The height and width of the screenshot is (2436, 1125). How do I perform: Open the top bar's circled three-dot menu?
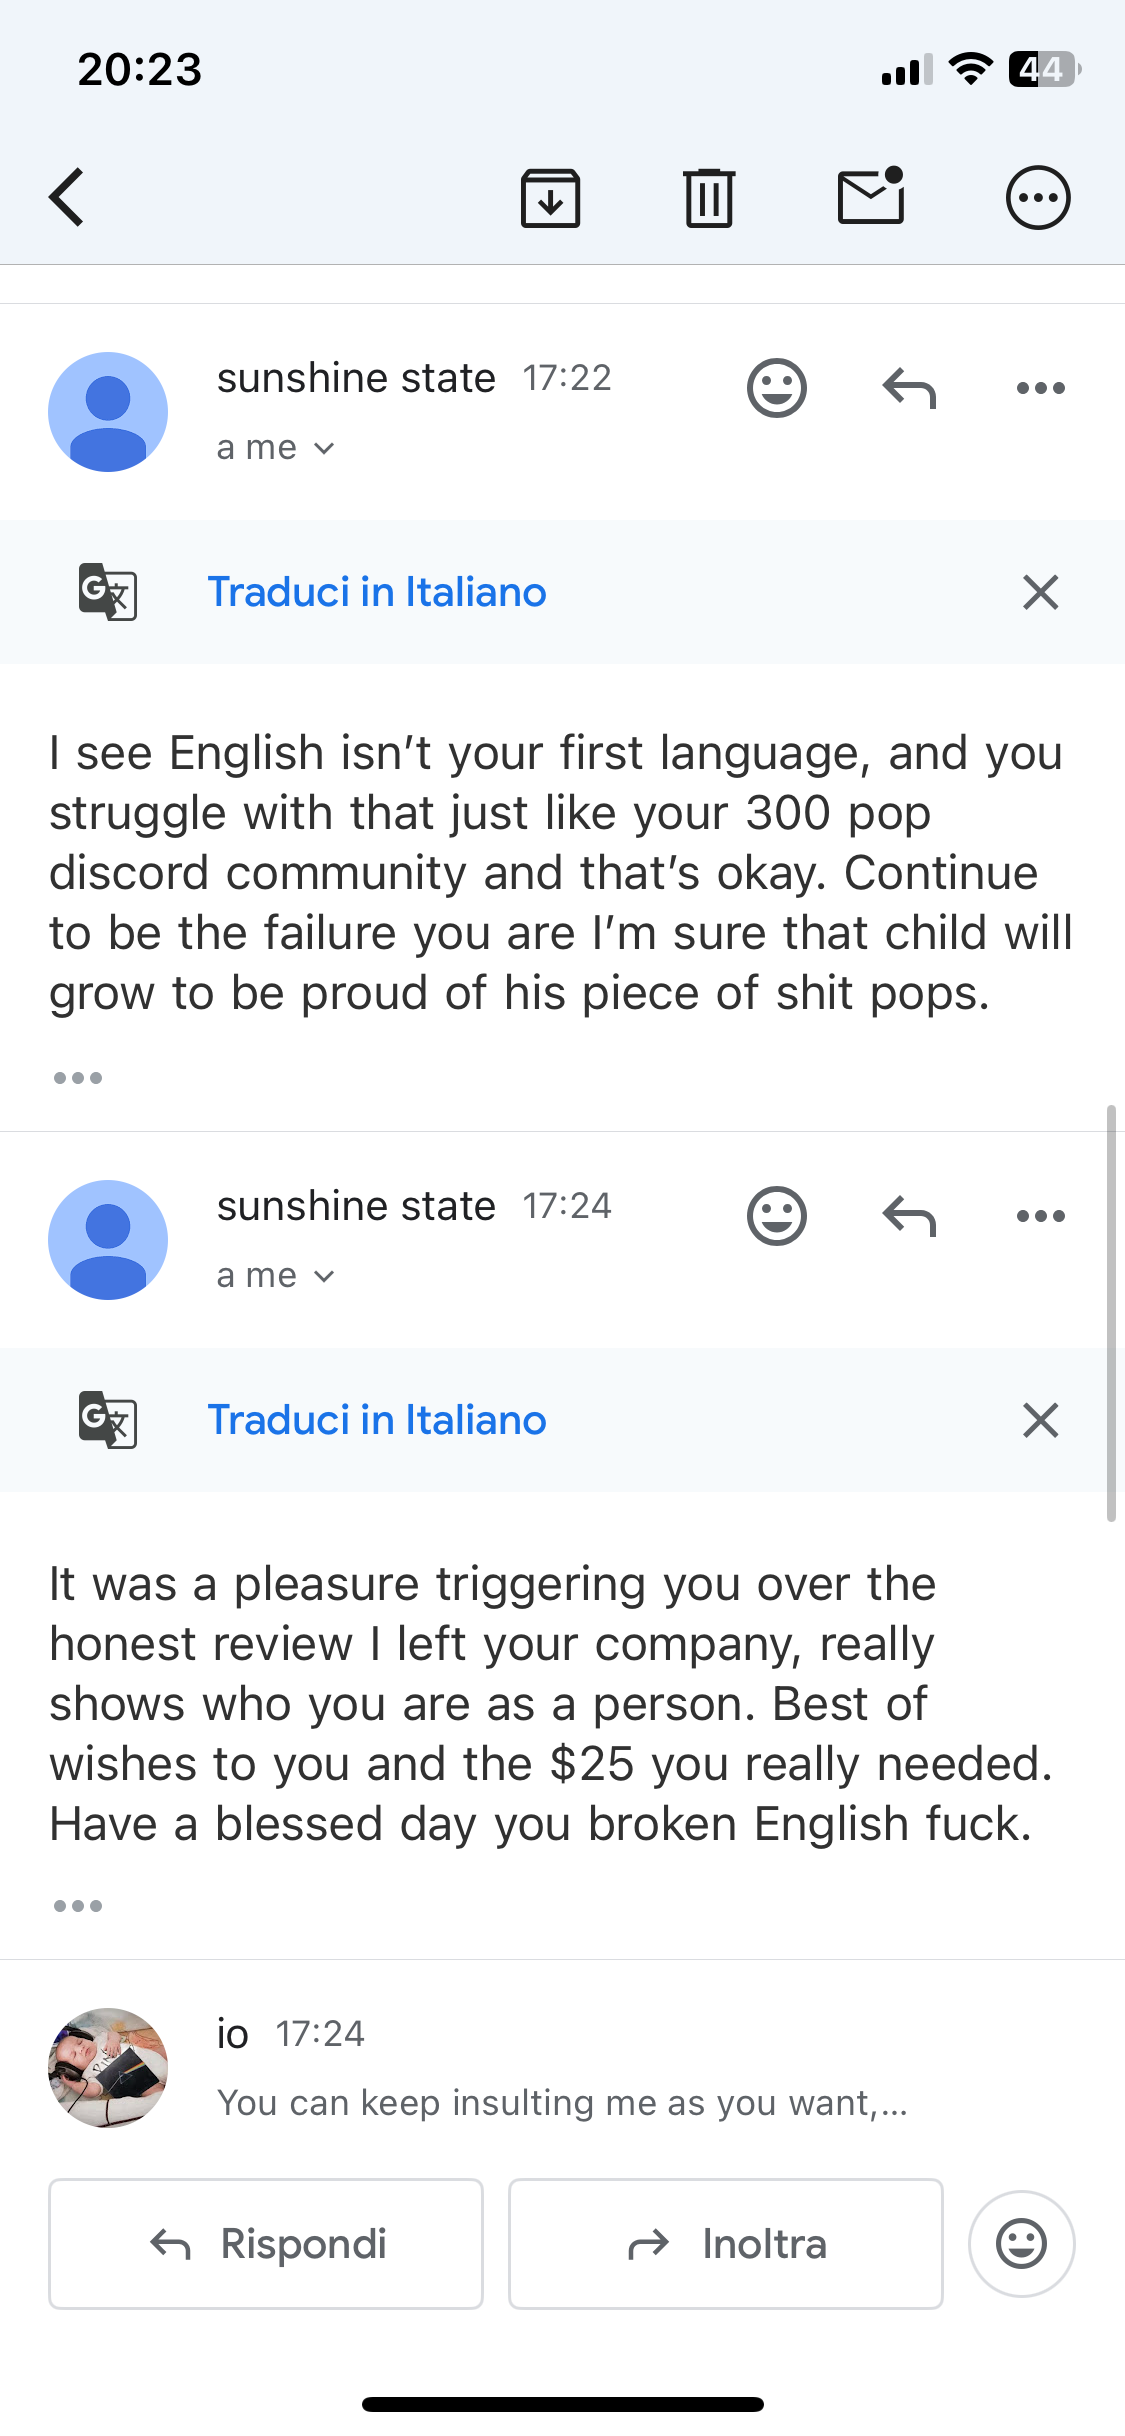pos(1037,198)
